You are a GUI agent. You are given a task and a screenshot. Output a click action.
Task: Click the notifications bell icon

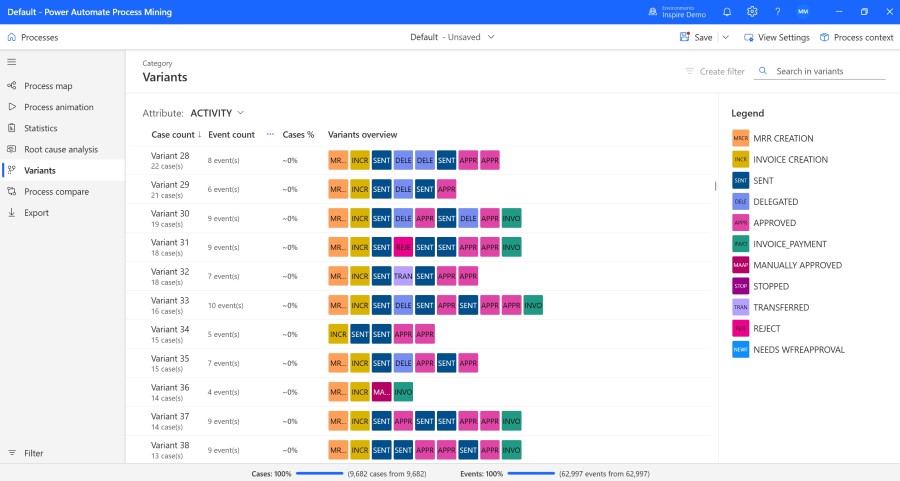(x=727, y=12)
